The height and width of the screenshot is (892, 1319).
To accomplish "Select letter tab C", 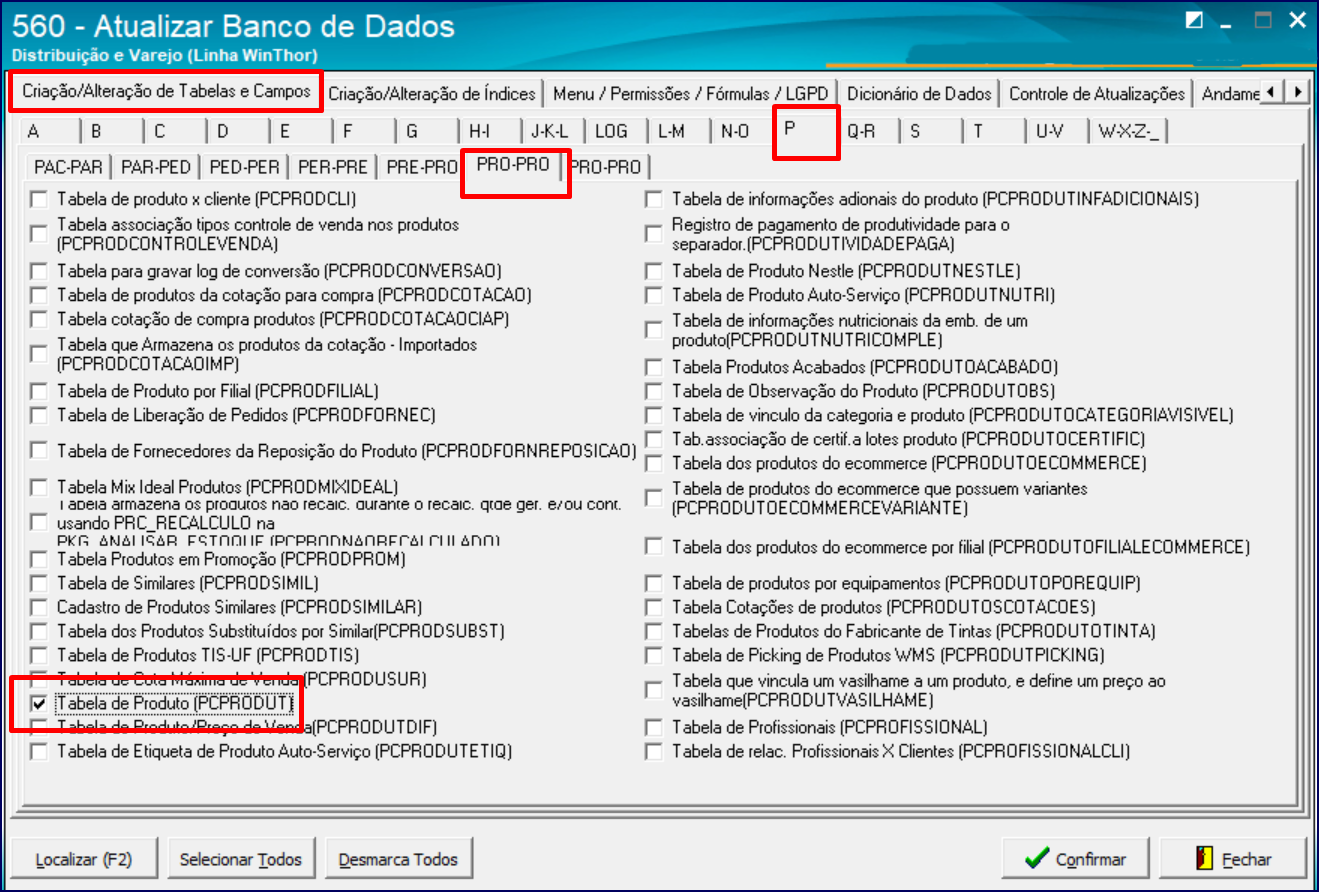I will (x=174, y=132).
